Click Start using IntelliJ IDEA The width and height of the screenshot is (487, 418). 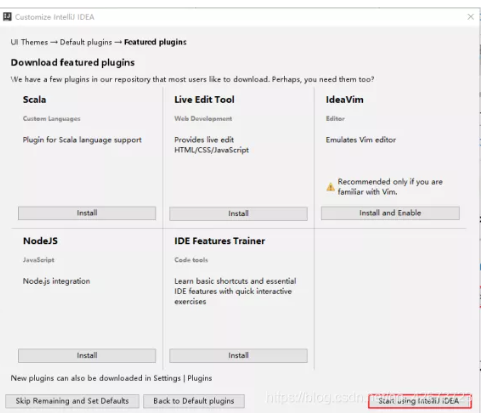tap(420, 401)
